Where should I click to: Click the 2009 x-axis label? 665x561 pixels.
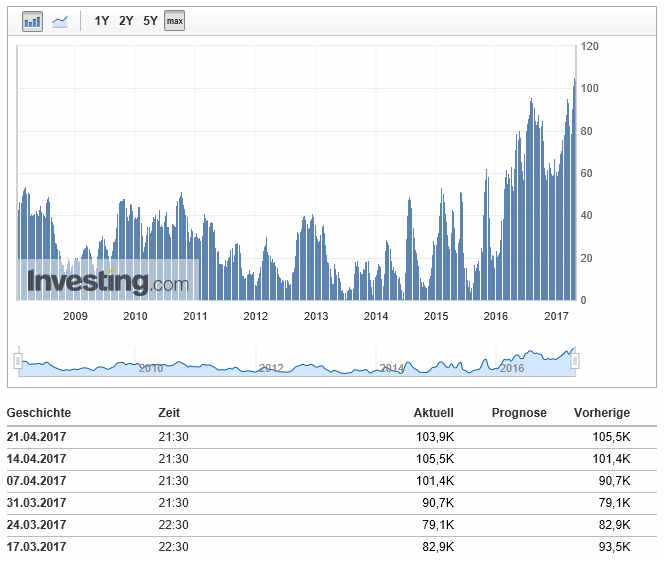(75, 316)
